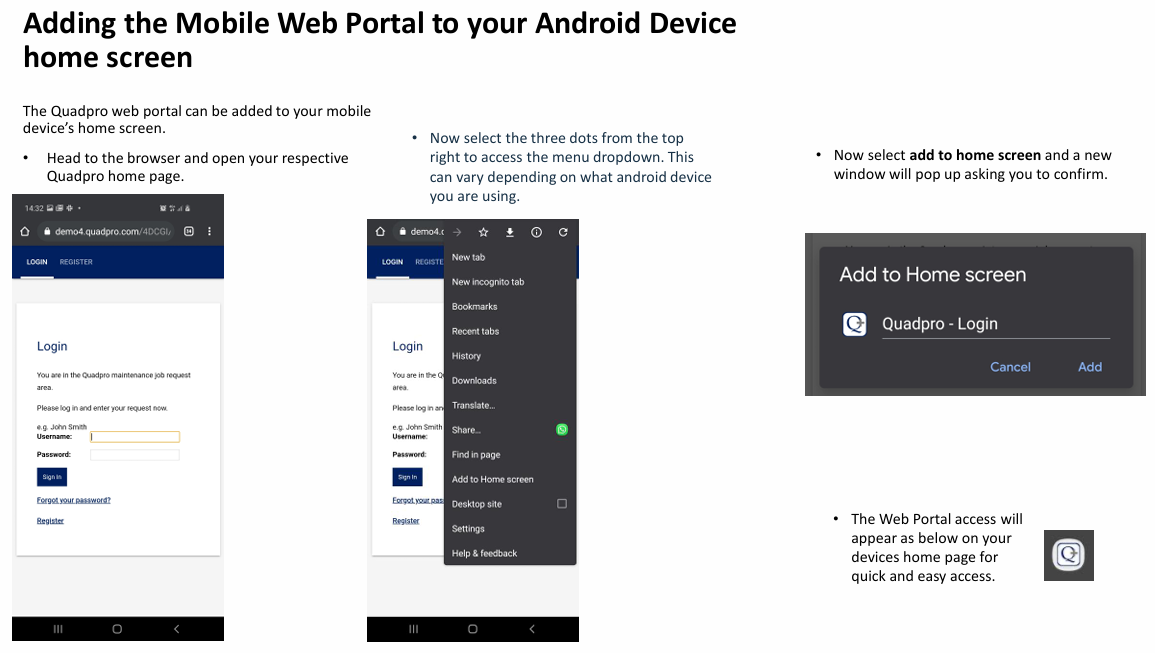Tick the Desktop site checkbox
This screenshot has height=653, width=1155.
[562, 504]
